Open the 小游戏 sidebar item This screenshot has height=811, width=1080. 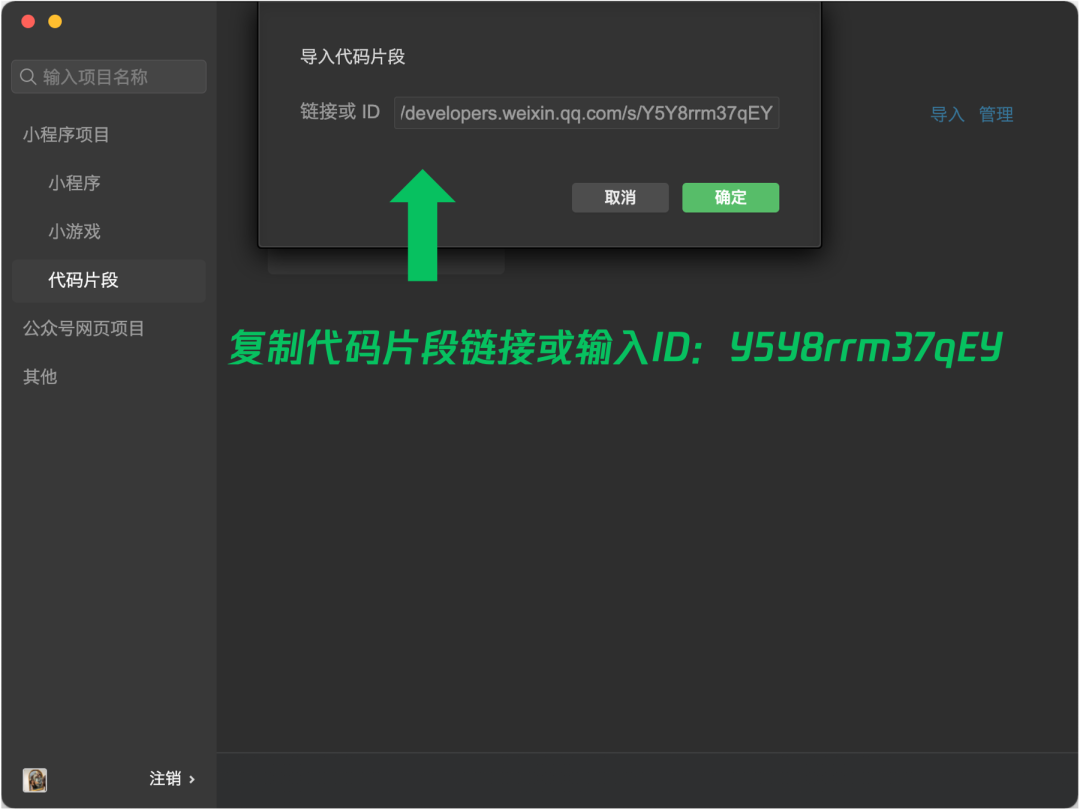[x=74, y=231]
